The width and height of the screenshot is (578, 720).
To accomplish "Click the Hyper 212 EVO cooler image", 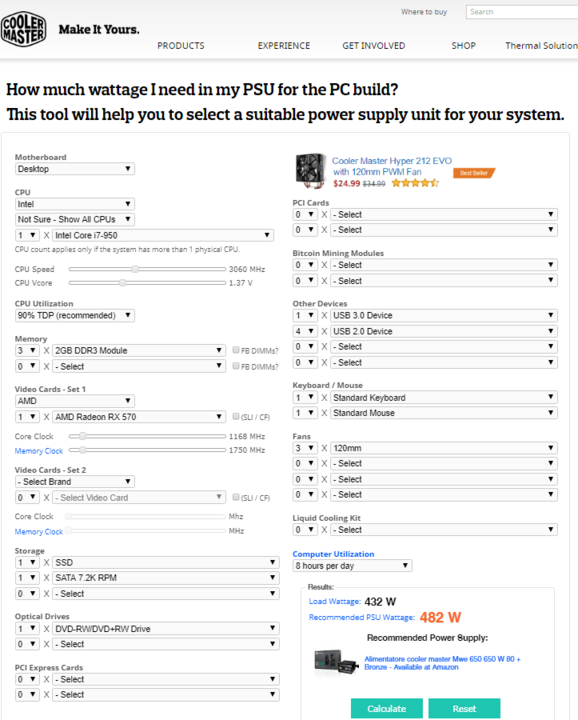I will [x=310, y=171].
